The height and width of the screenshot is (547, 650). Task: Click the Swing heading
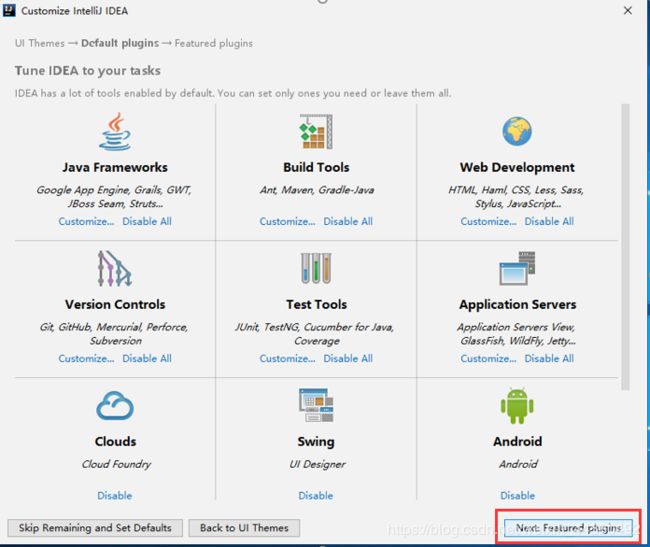click(316, 442)
